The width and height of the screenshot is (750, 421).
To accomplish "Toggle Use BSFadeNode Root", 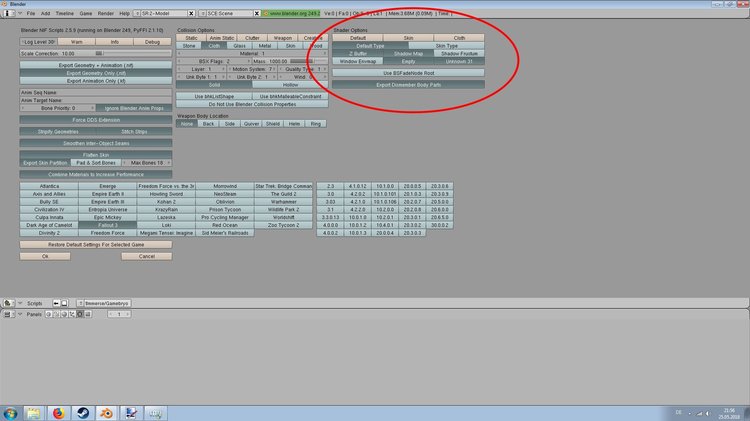I will pos(408,73).
